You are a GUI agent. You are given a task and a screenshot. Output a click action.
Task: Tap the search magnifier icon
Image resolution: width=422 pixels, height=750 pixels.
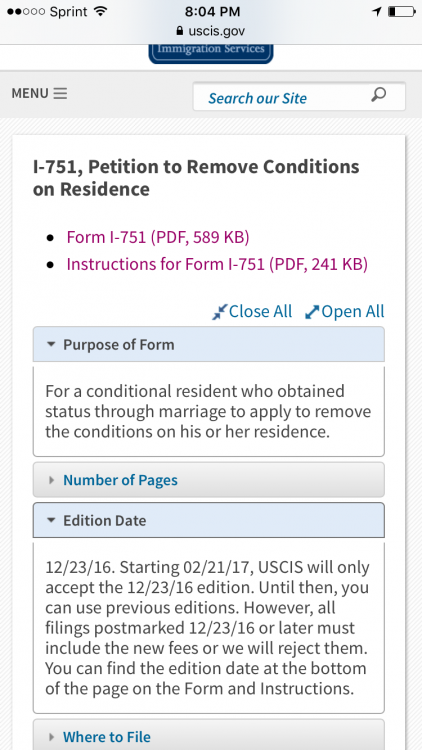point(378,95)
